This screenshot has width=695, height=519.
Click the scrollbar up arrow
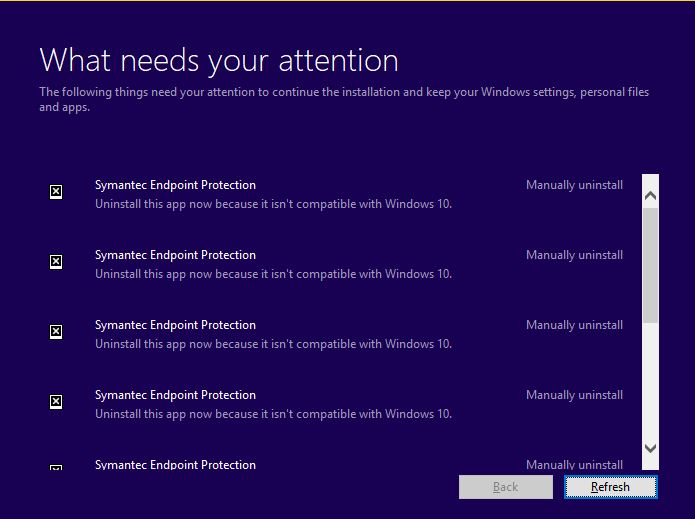tap(650, 195)
